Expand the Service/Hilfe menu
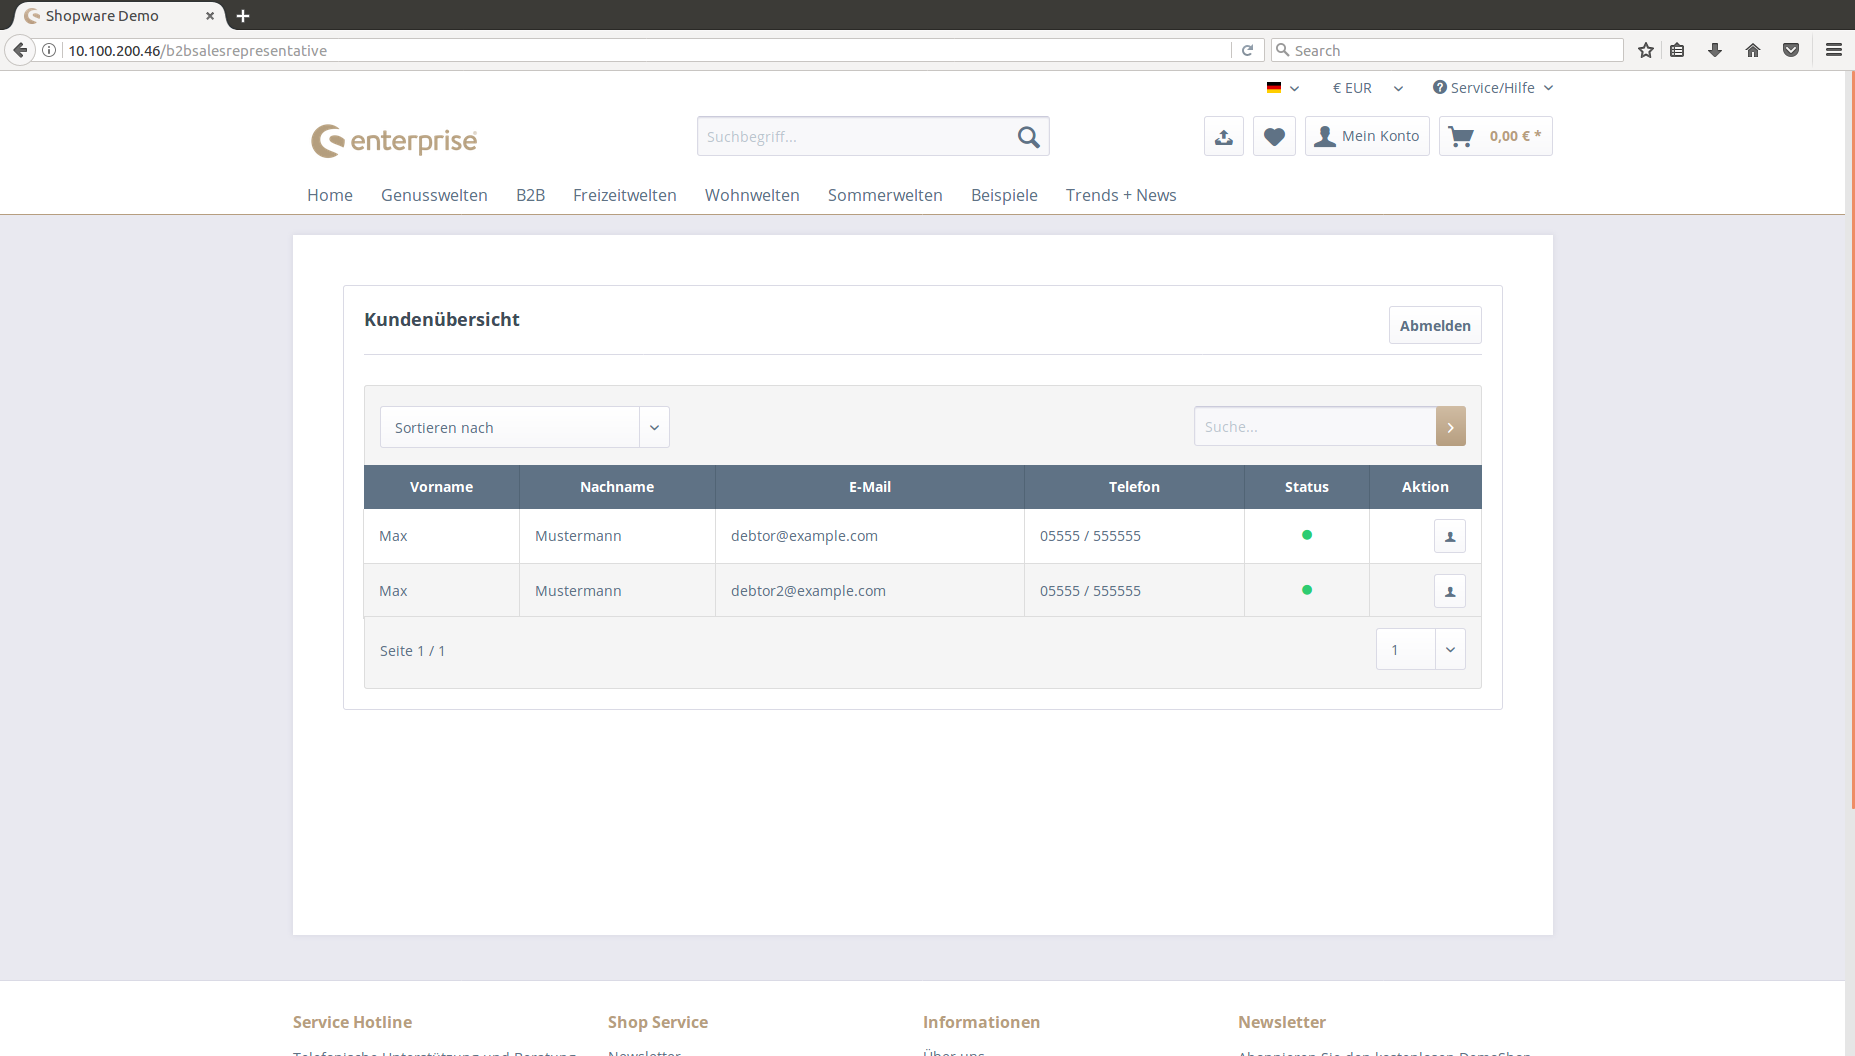 [x=1492, y=88]
